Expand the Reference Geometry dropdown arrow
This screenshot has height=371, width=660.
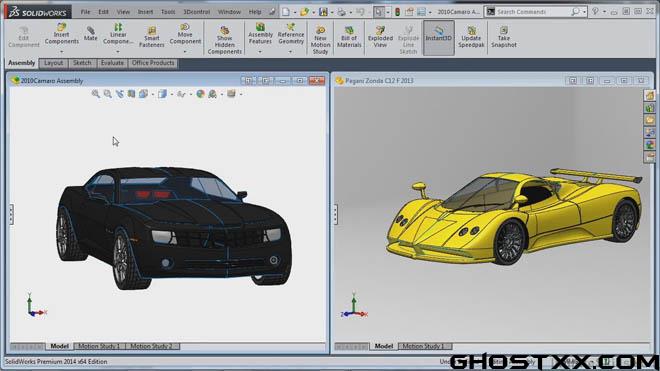(x=290, y=52)
